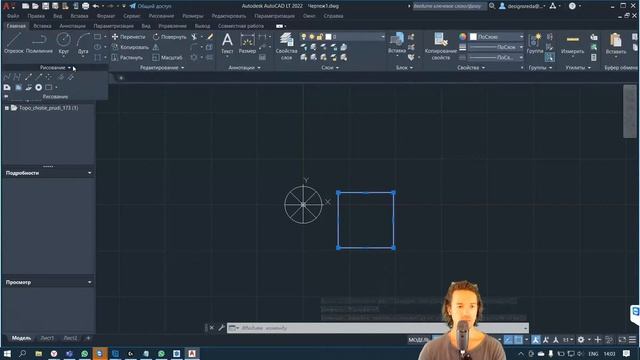Screen dimensions: 640x360
Task: Click the search magnifier icon in title bar
Action: [492, 6]
